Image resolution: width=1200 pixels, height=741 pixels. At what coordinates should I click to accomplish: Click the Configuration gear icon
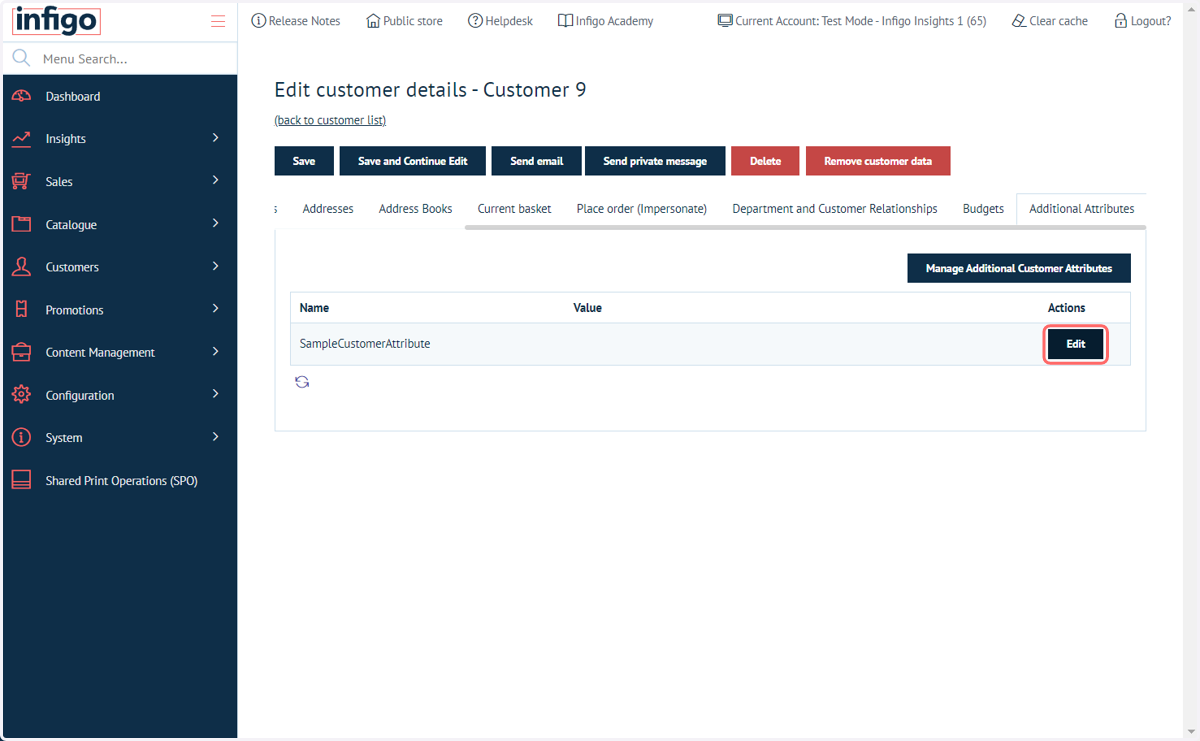click(21, 395)
